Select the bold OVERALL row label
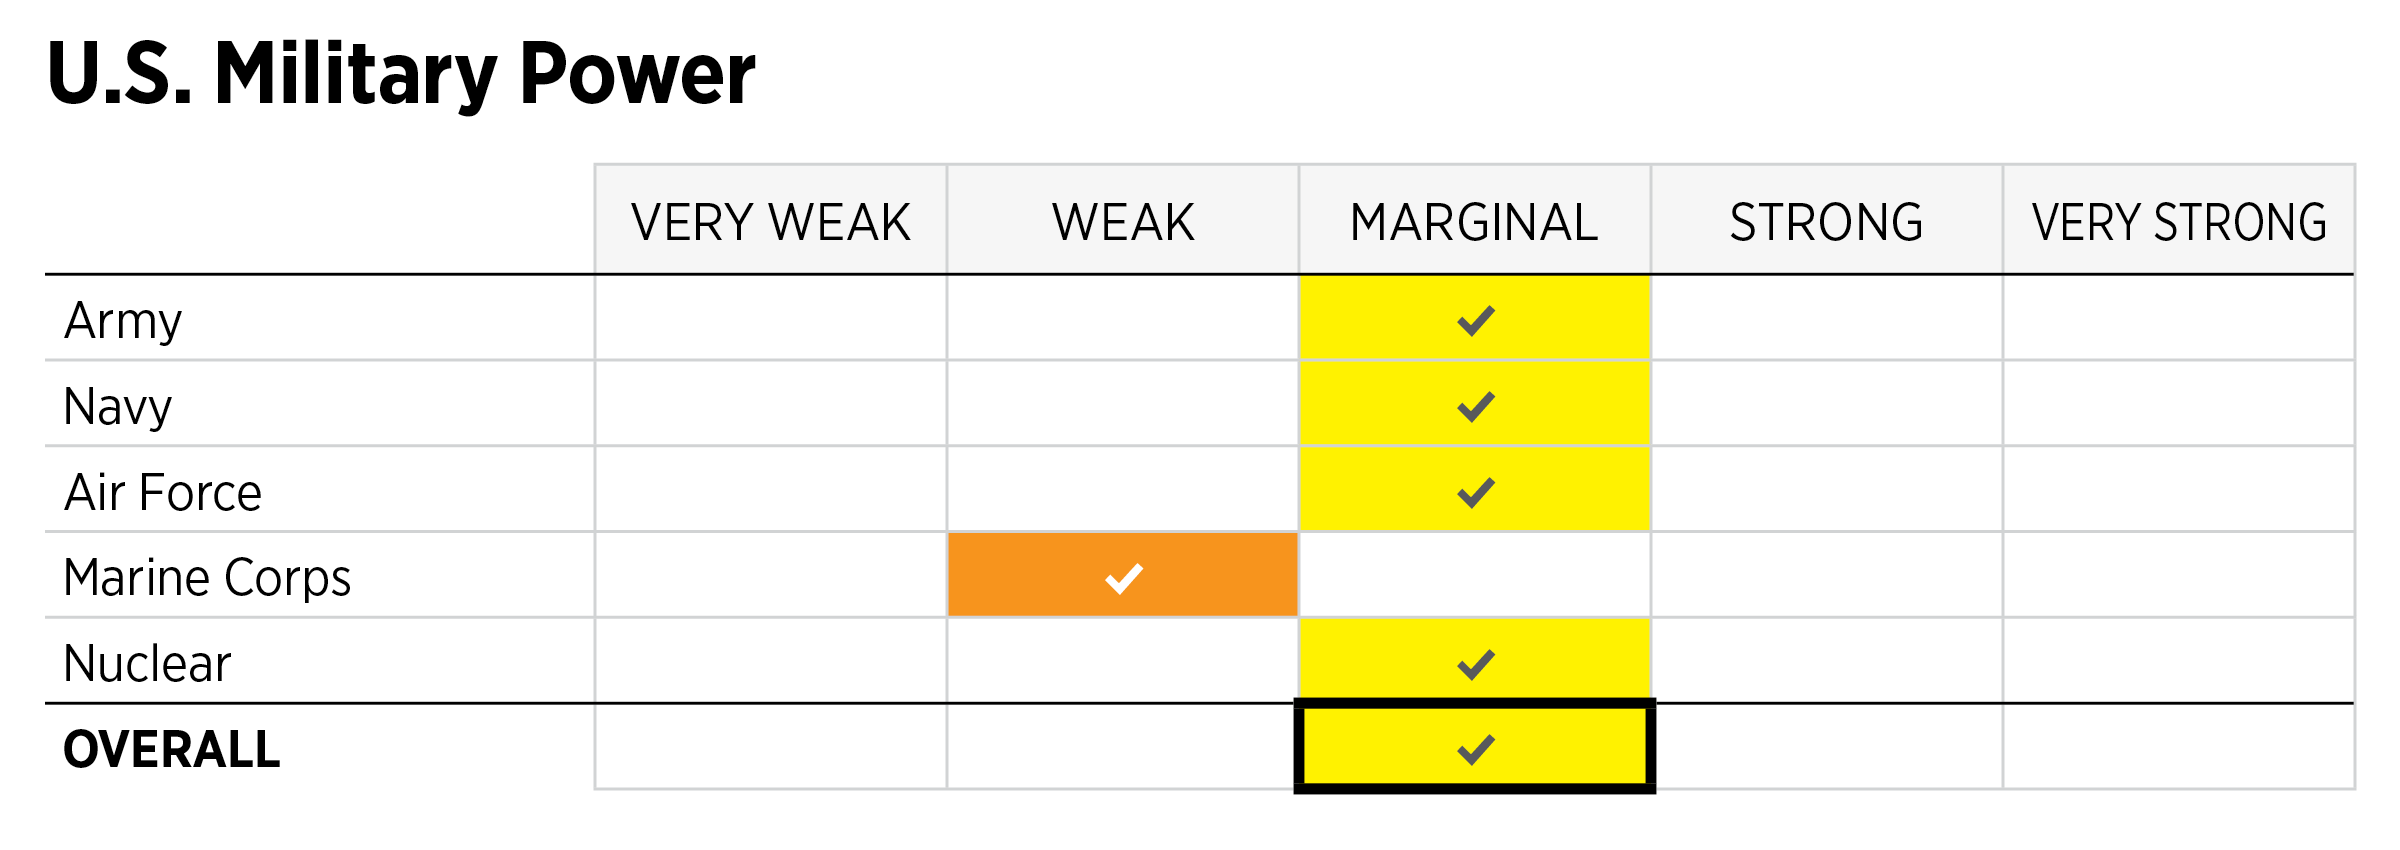The width and height of the screenshot is (2400, 850). click(172, 750)
